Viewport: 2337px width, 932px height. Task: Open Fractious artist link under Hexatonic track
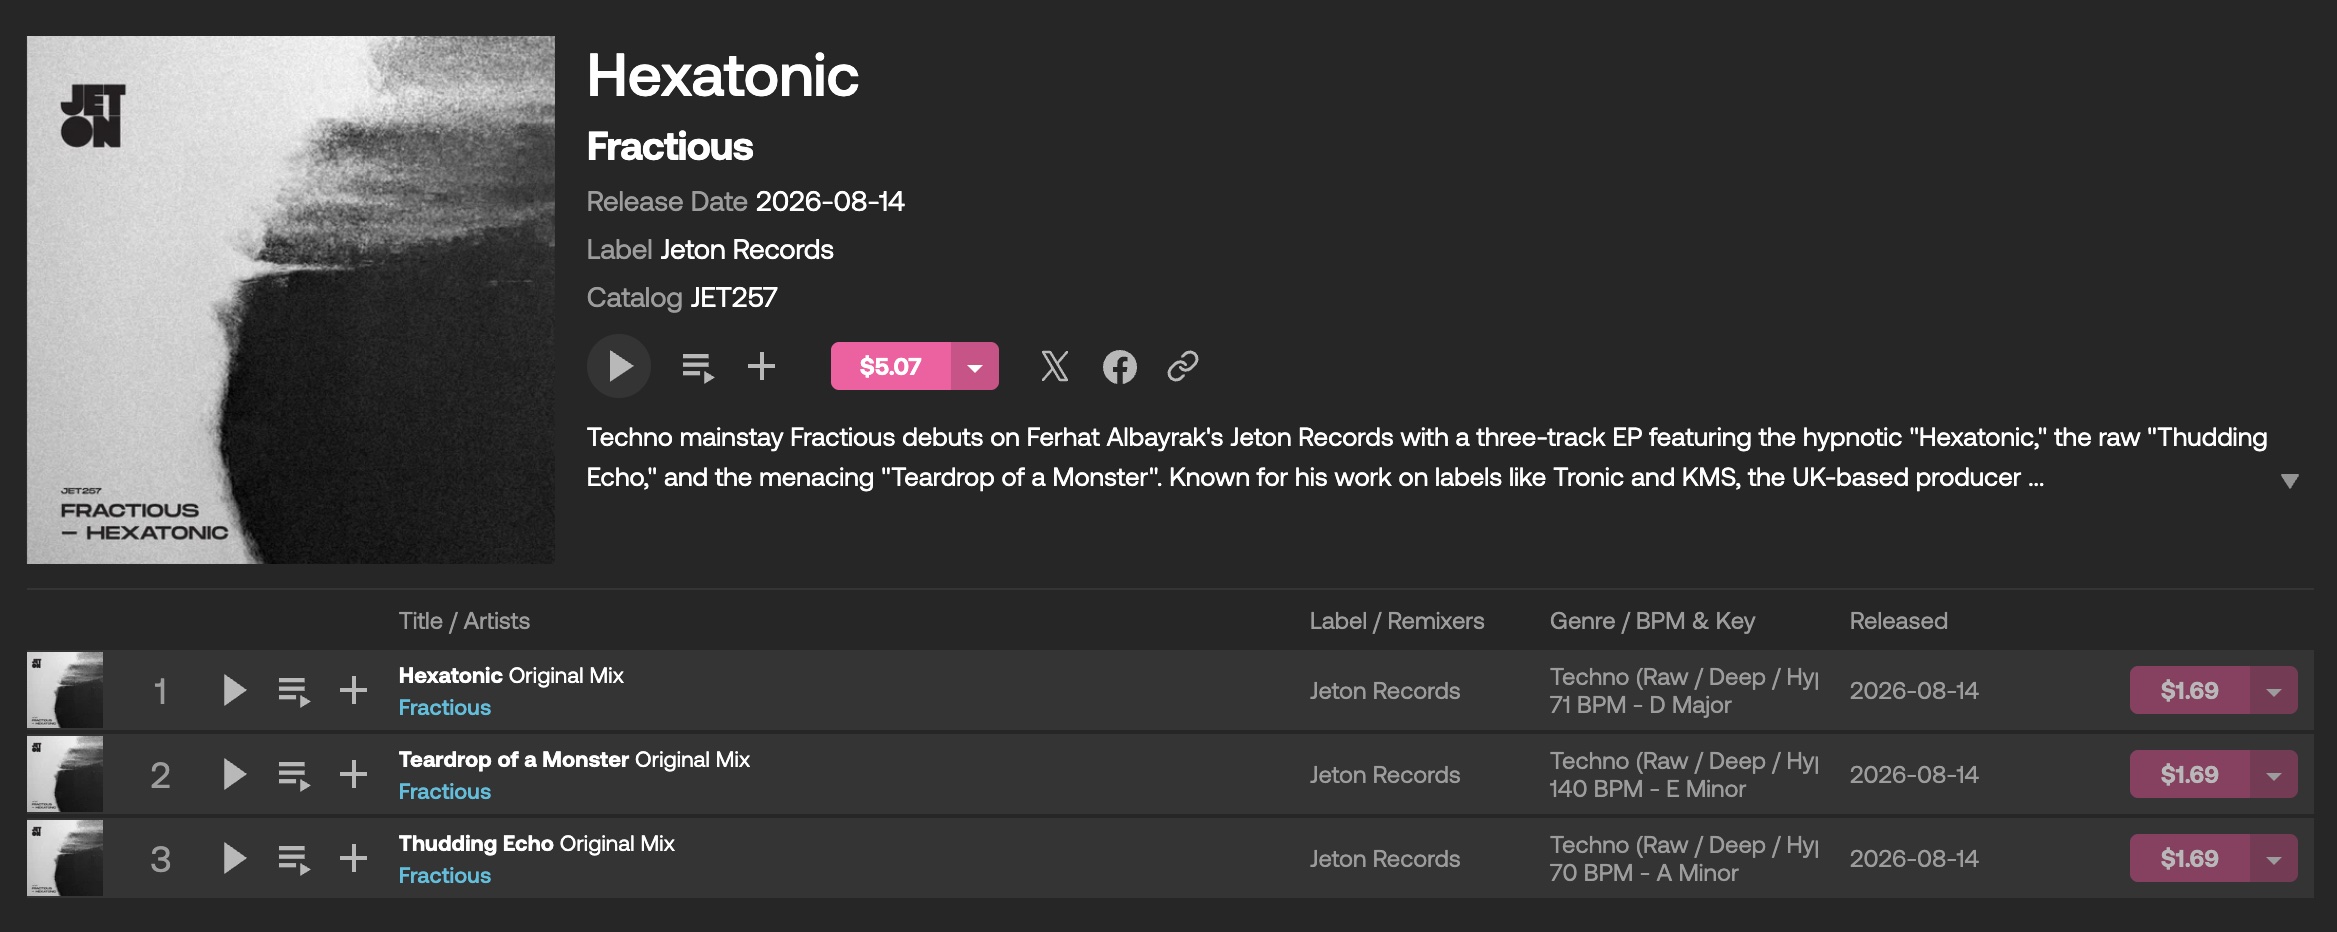tap(445, 707)
